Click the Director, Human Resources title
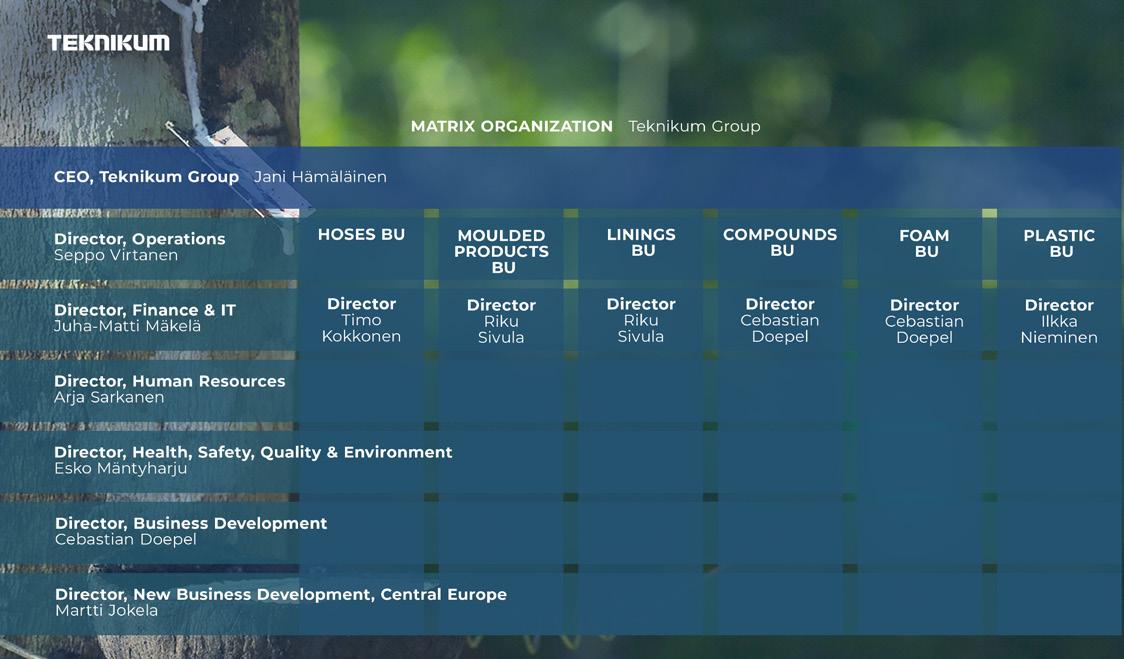The width and height of the screenshot is (1124, 659). [x=170, y=381]
